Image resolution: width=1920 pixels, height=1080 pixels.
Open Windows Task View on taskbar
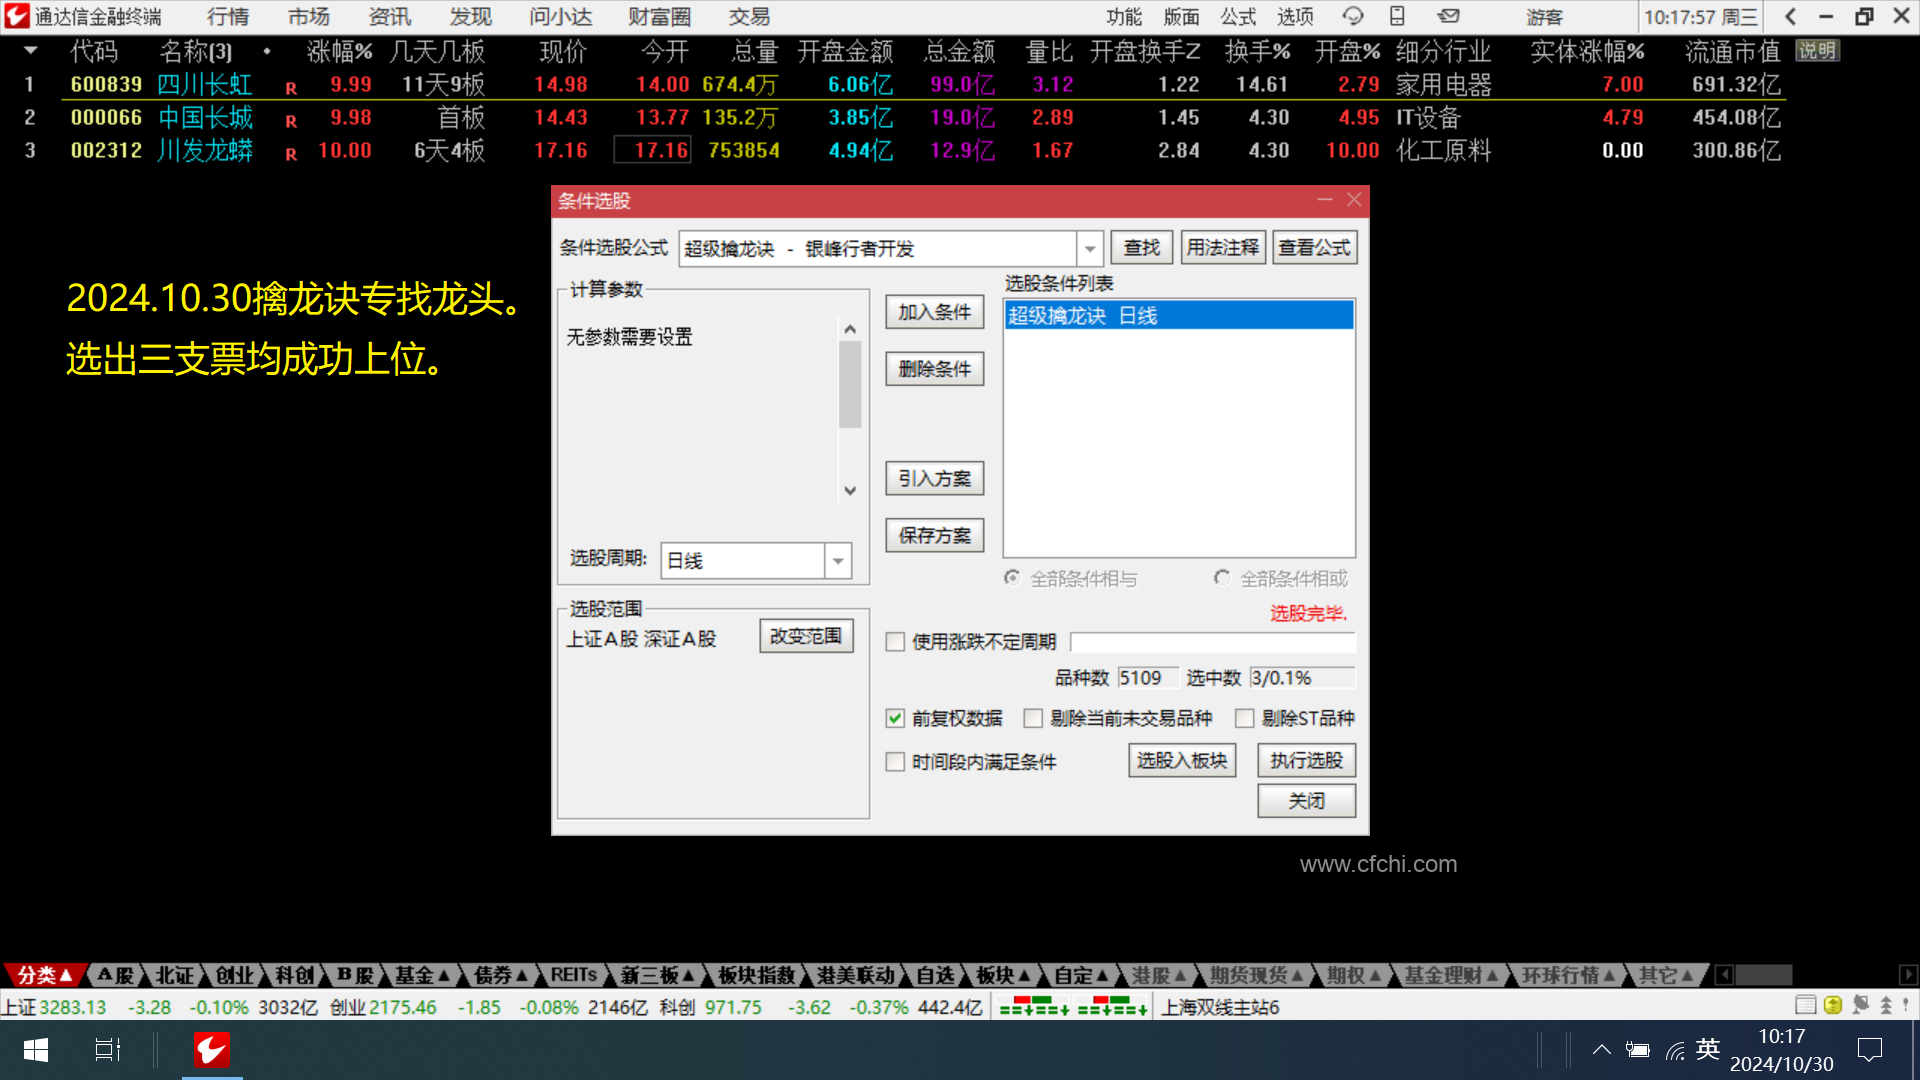107,1050
